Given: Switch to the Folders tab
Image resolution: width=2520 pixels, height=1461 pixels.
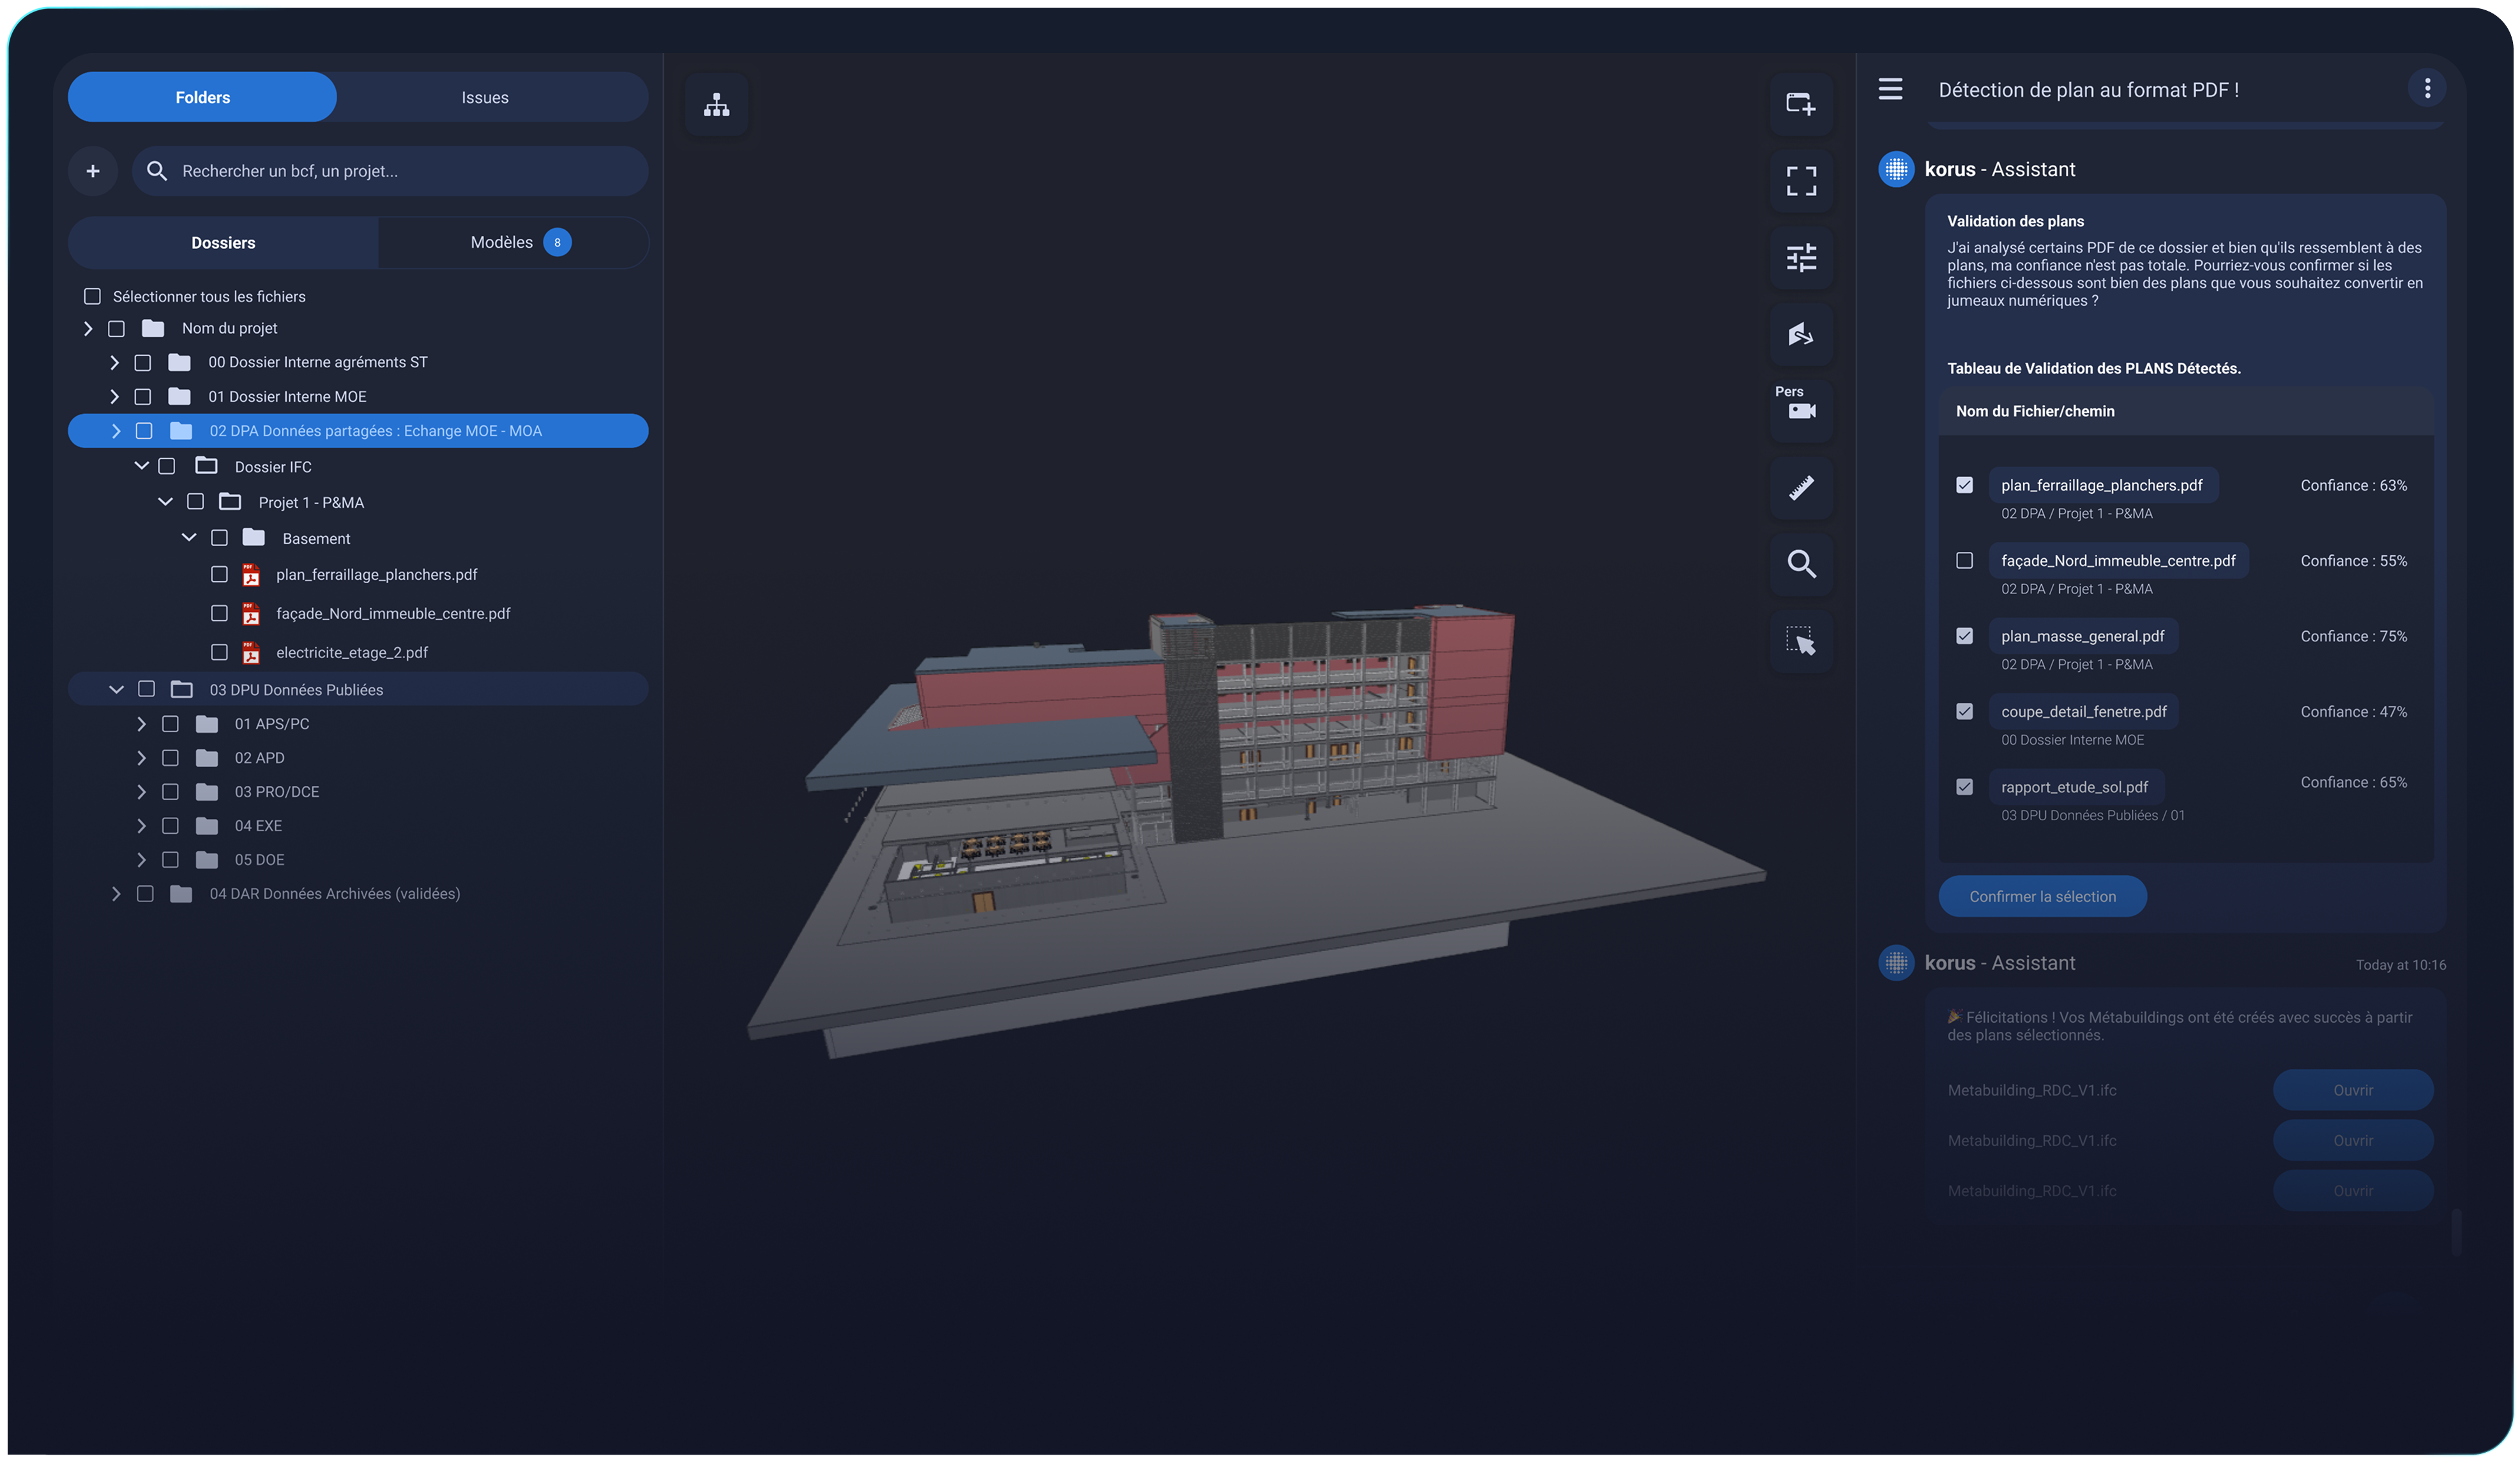Looking at the screenshot, I should [x=202, y=97].
